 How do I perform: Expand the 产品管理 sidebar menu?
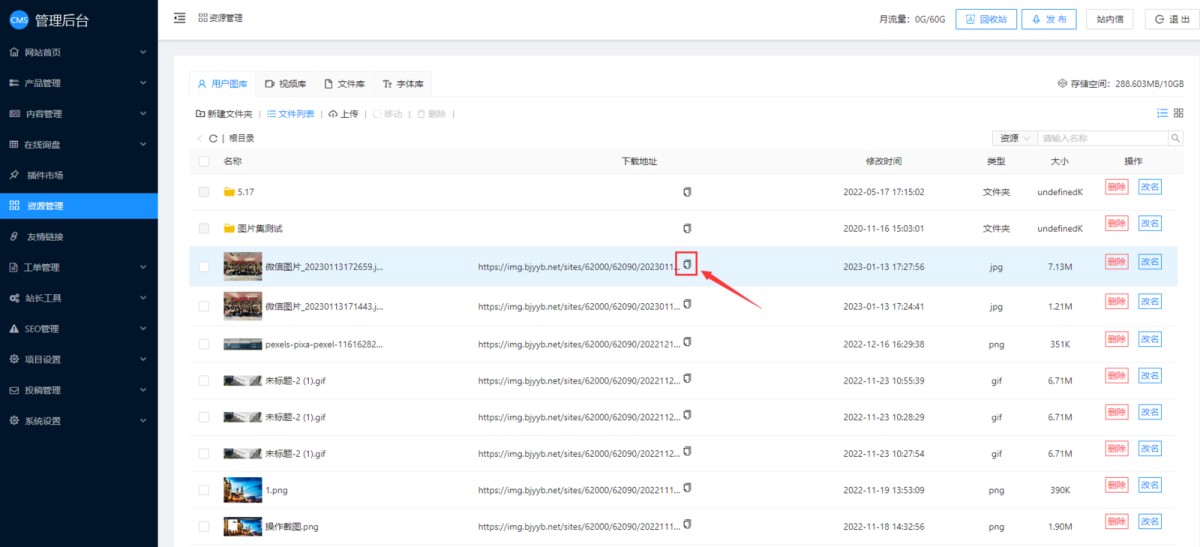(x=78, y=83)
